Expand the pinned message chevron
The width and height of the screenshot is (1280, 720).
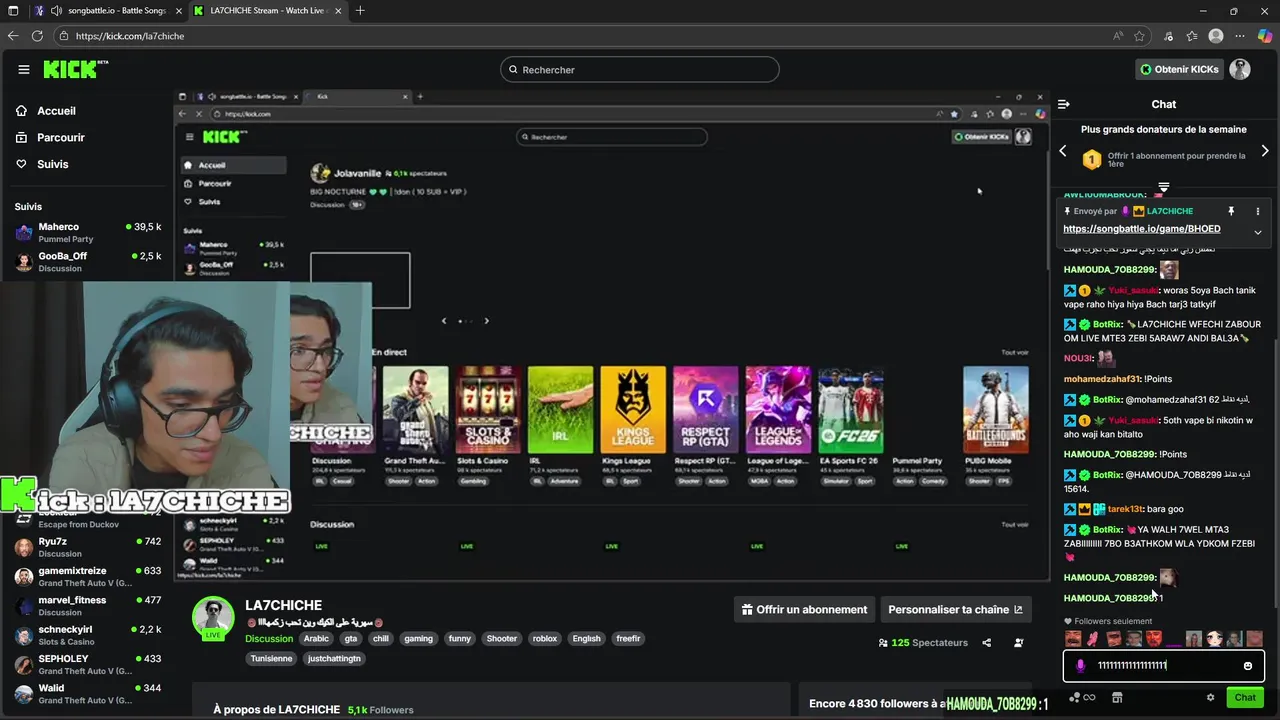click(1258, 232)
